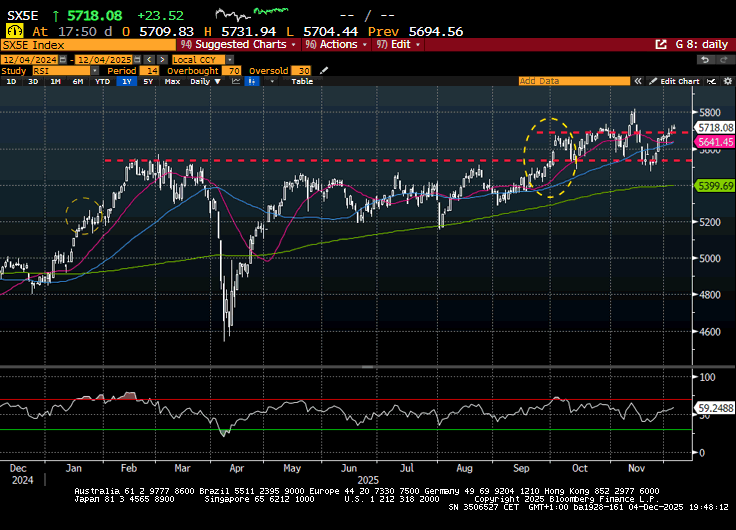The image size is (736, 530).
Task: Click the redo arrow icon
Action: [722, 59]
